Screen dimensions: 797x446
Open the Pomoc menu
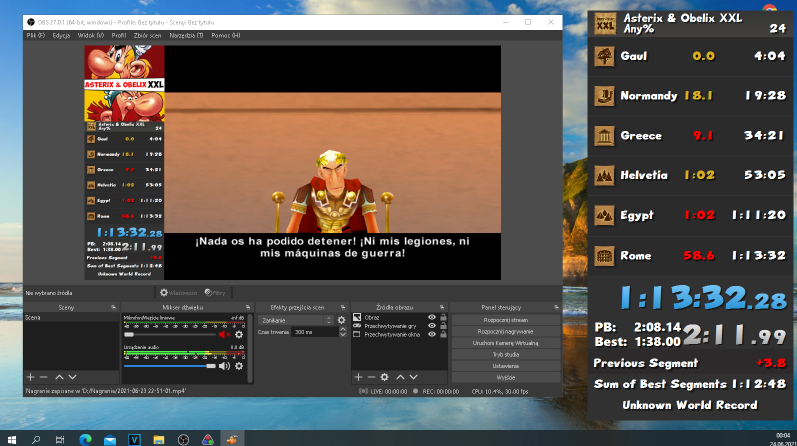[226, 36]
